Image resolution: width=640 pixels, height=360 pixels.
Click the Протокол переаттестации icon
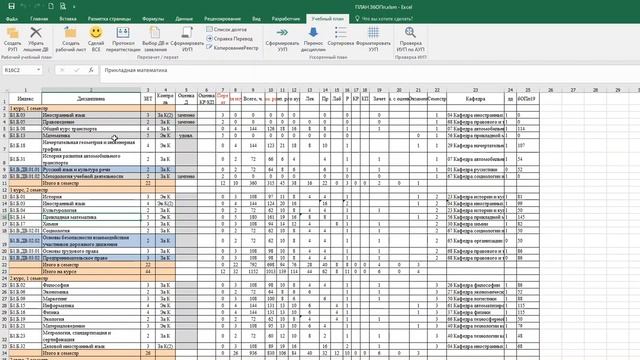click(123, 32)
